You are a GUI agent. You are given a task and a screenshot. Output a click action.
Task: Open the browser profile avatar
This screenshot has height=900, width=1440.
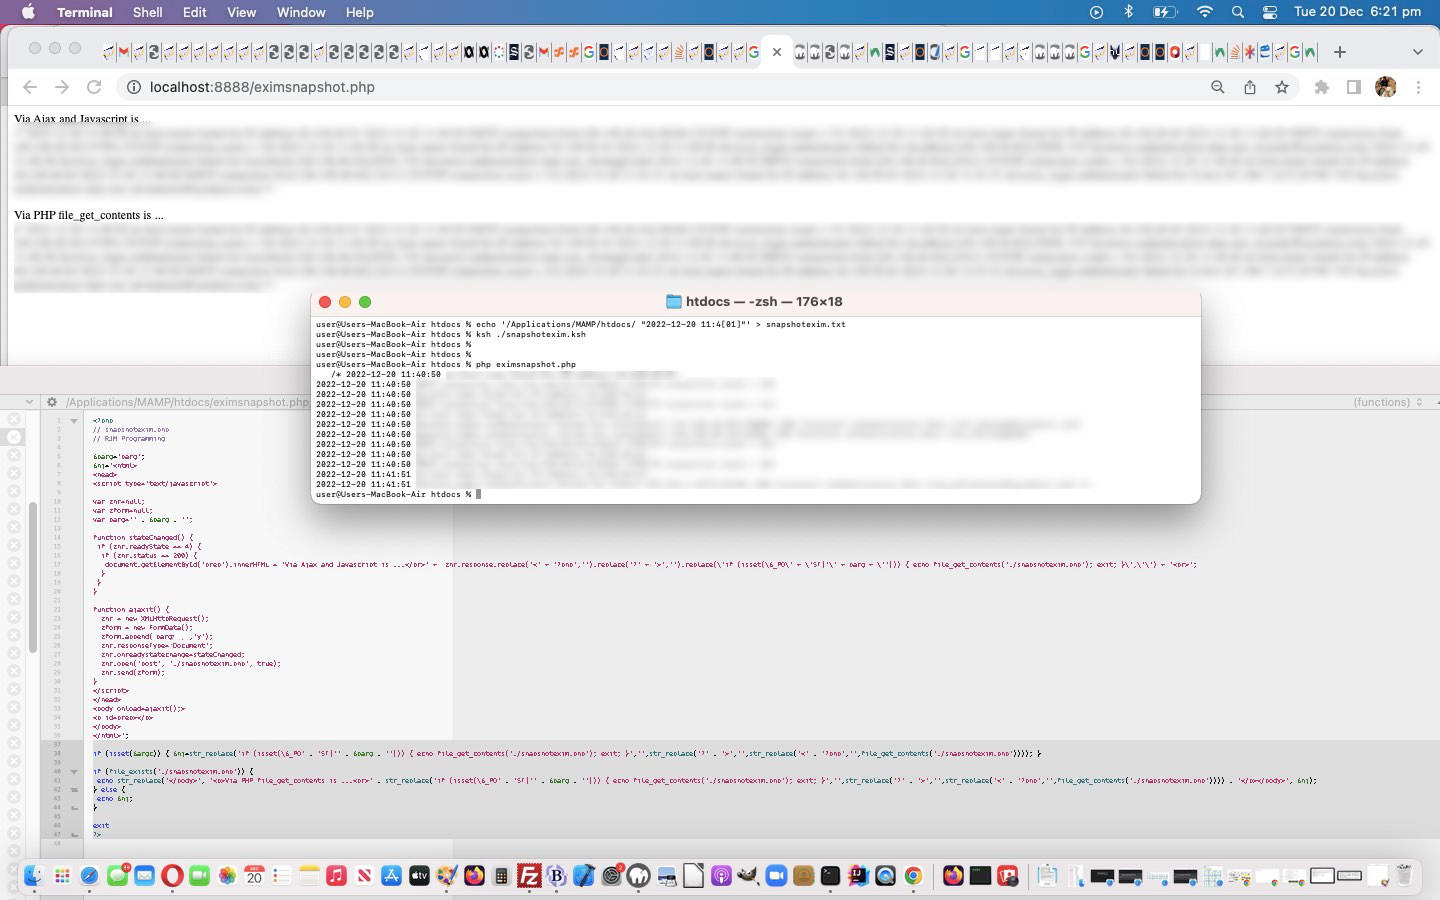click(1386, 87)
